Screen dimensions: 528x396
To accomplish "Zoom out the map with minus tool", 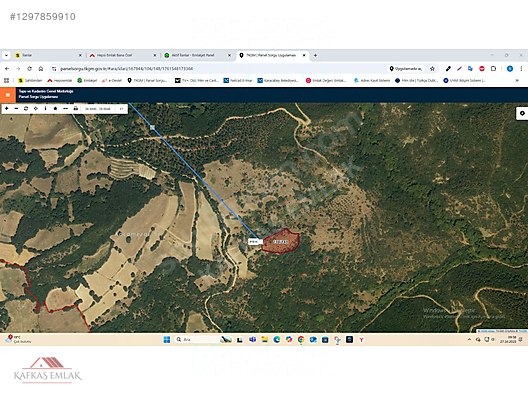I will [16, 109].
